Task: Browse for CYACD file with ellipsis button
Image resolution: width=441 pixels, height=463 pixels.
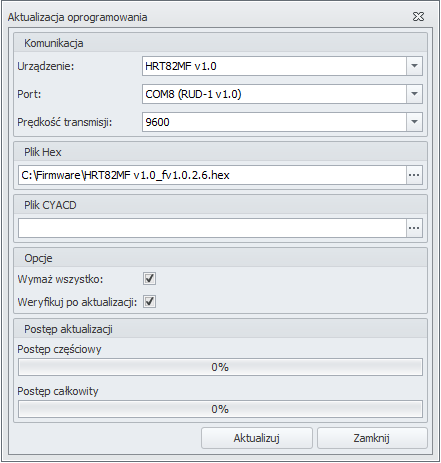Action: pyautogui.click(x=414, y=228)
